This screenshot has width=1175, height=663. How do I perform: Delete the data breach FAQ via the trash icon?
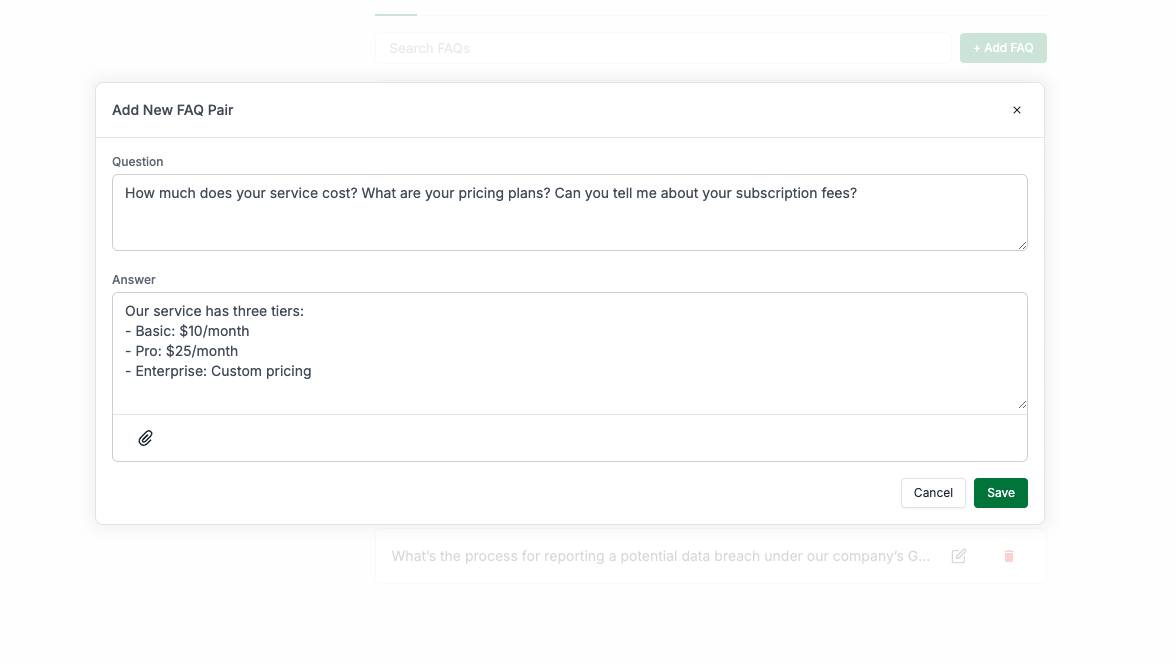tap(1008, 556)
